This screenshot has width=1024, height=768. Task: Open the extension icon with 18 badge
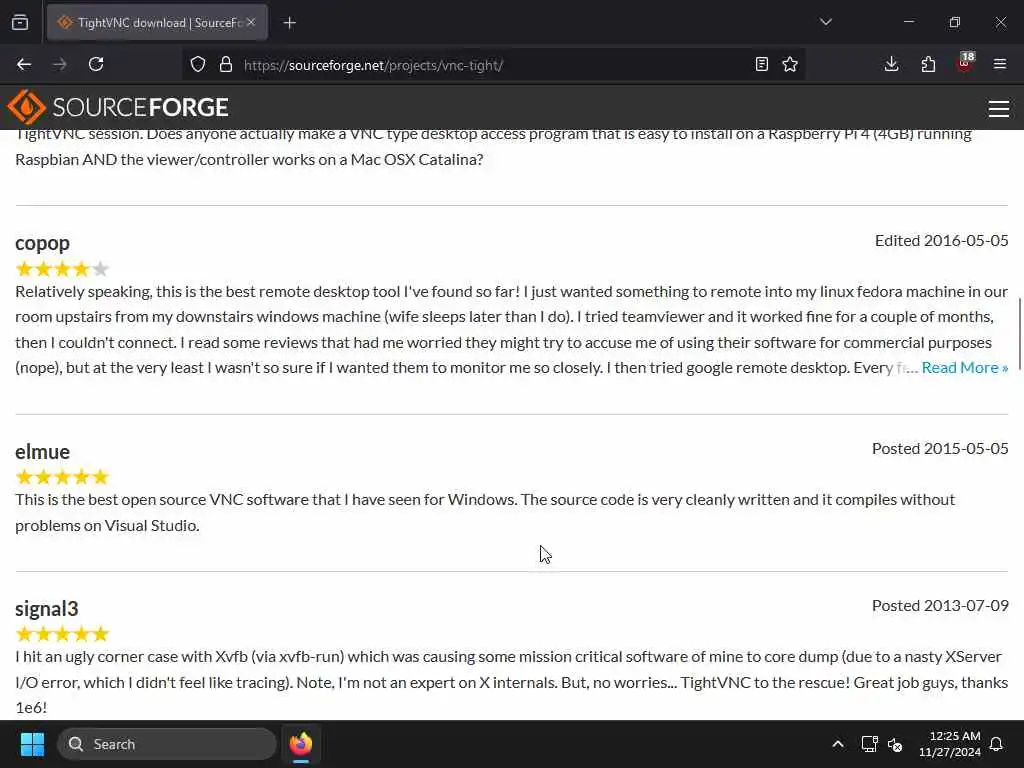[x=965, y=62]
